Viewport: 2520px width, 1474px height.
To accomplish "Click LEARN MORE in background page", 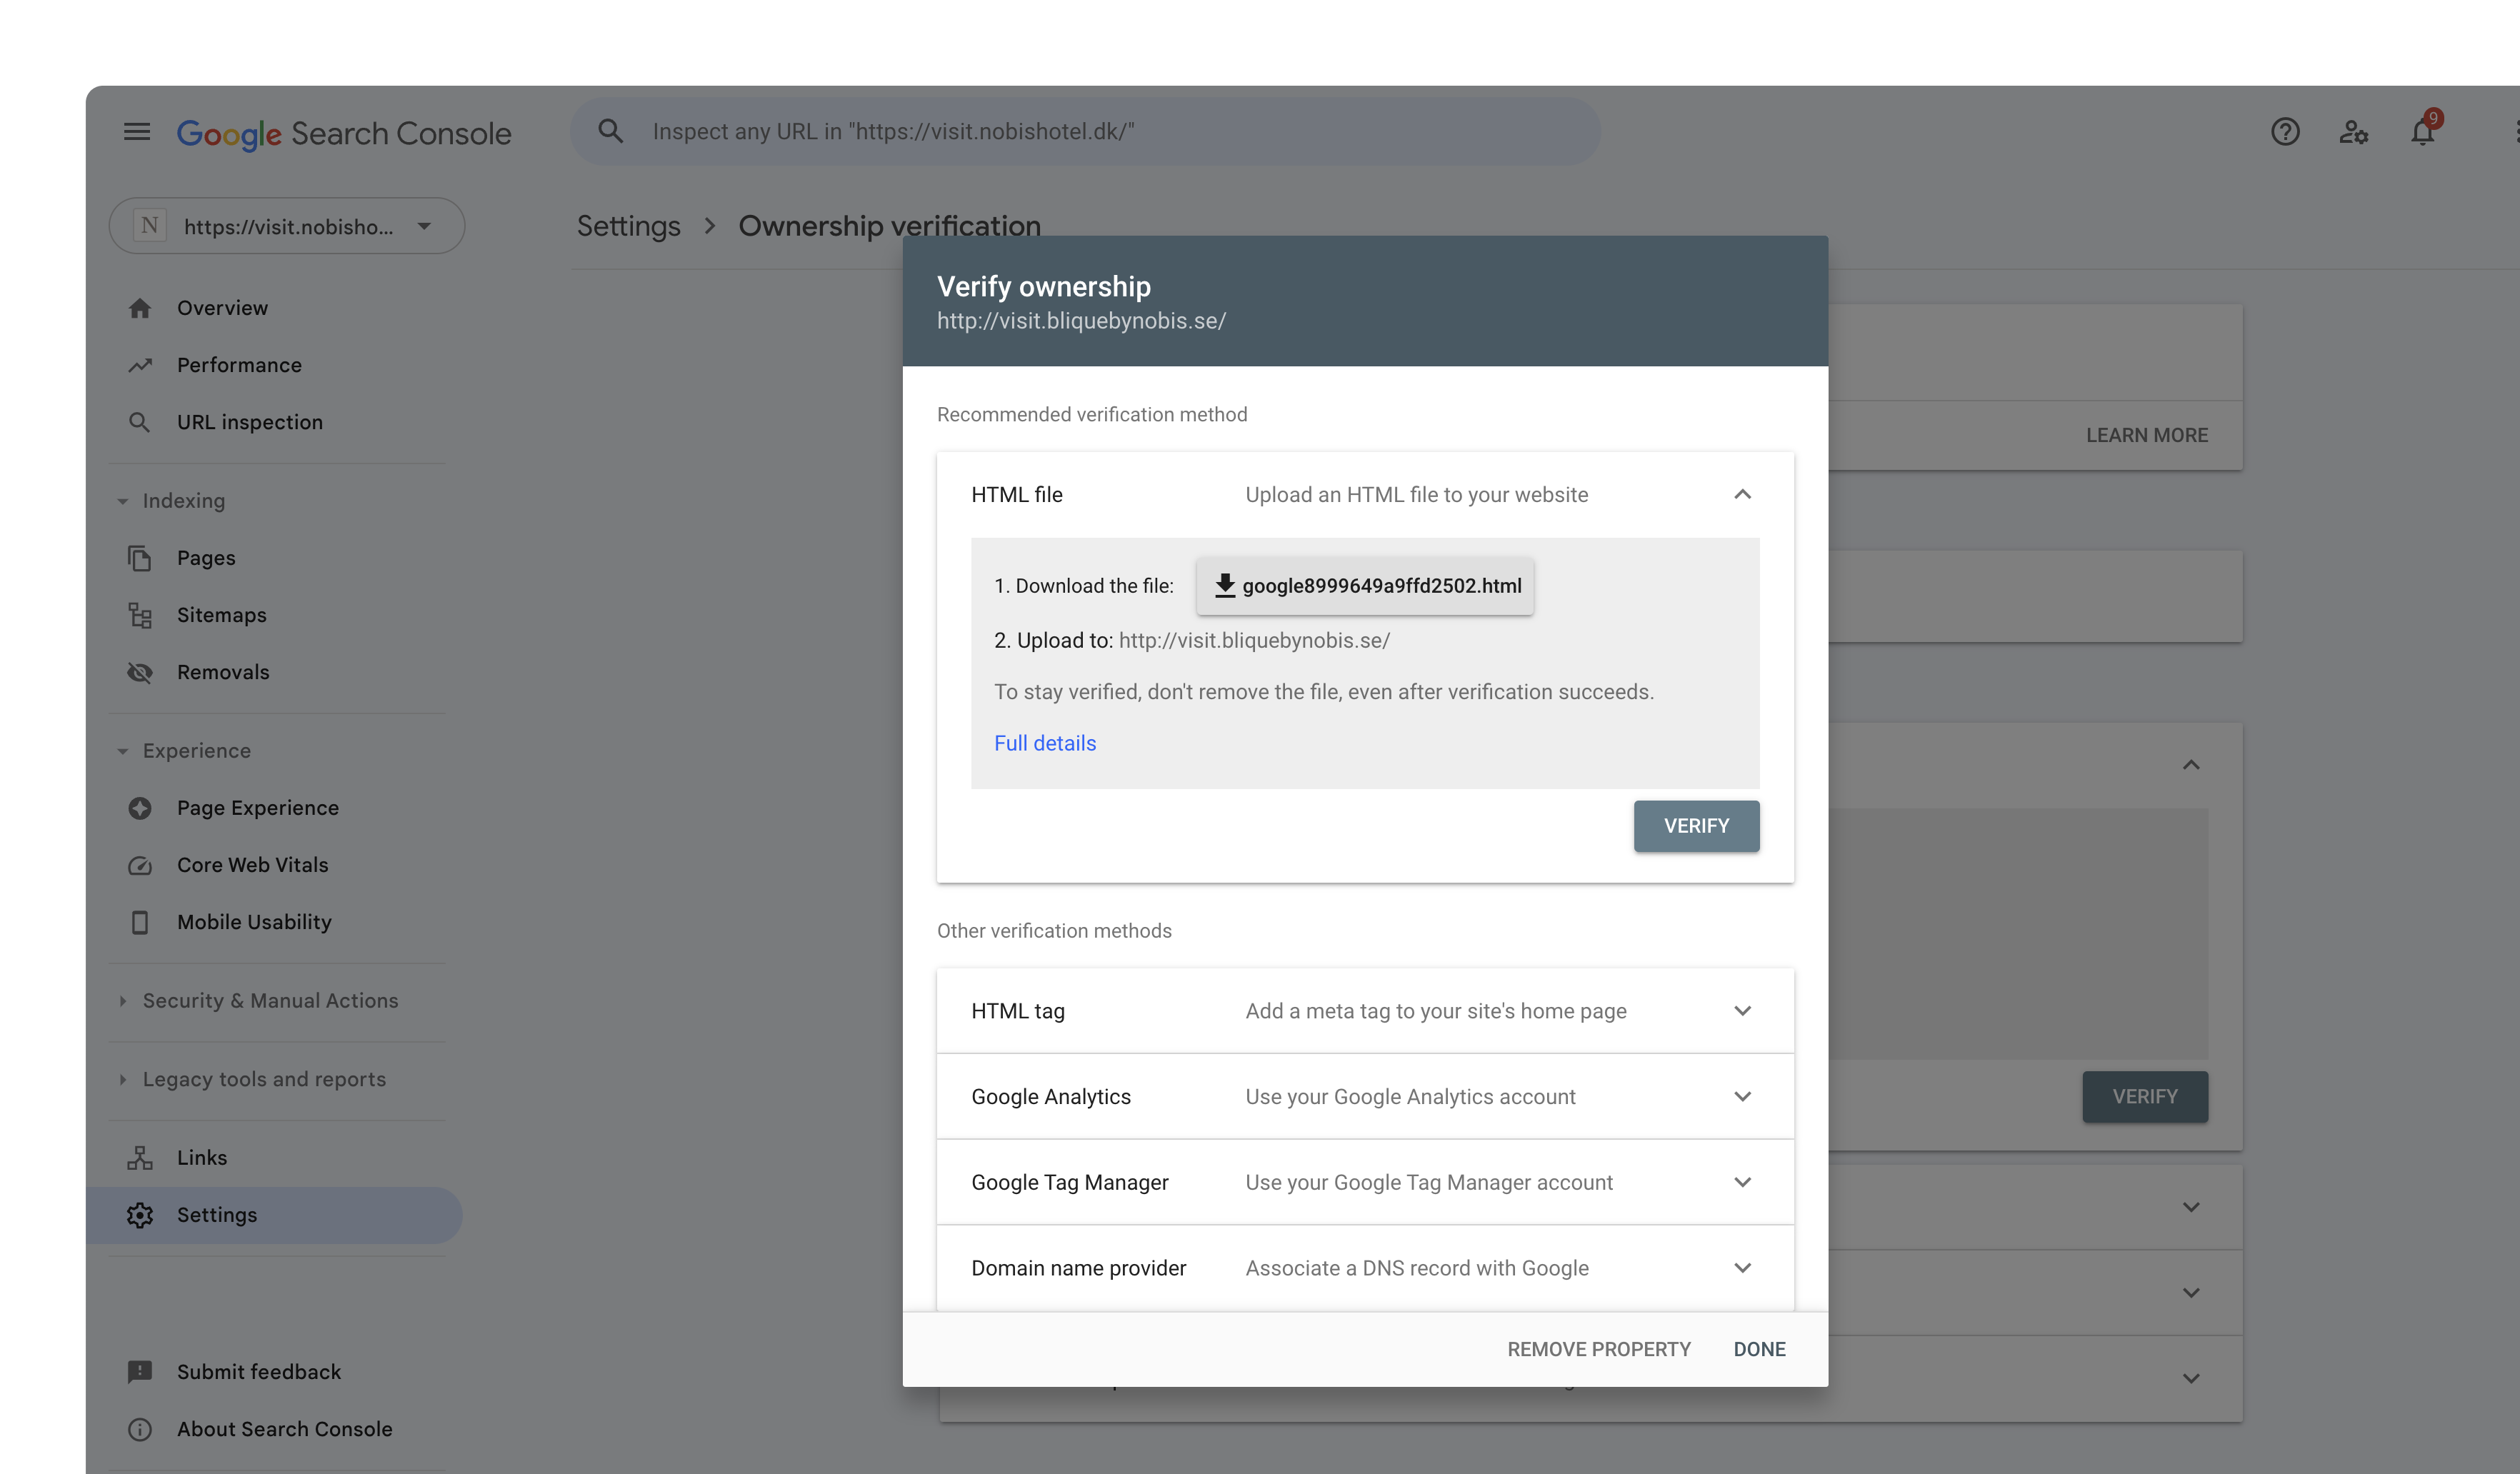I will (2147, 435).
